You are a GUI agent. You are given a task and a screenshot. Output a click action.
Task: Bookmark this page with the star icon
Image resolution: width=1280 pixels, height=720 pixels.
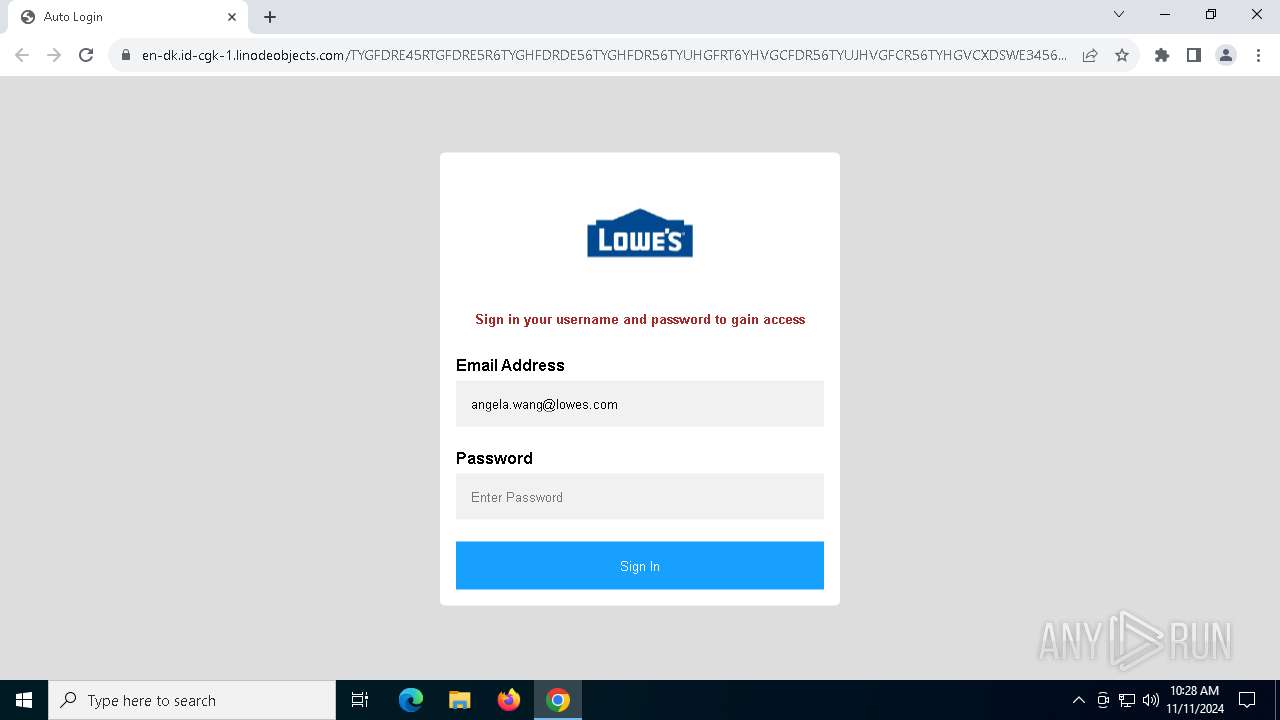click(1122, 55)
